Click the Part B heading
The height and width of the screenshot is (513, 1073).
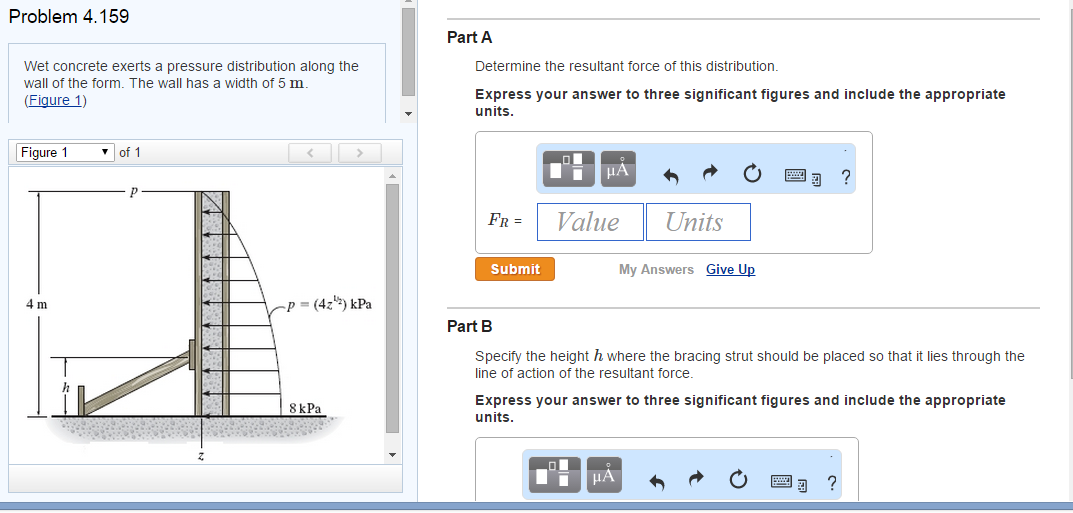469,326
